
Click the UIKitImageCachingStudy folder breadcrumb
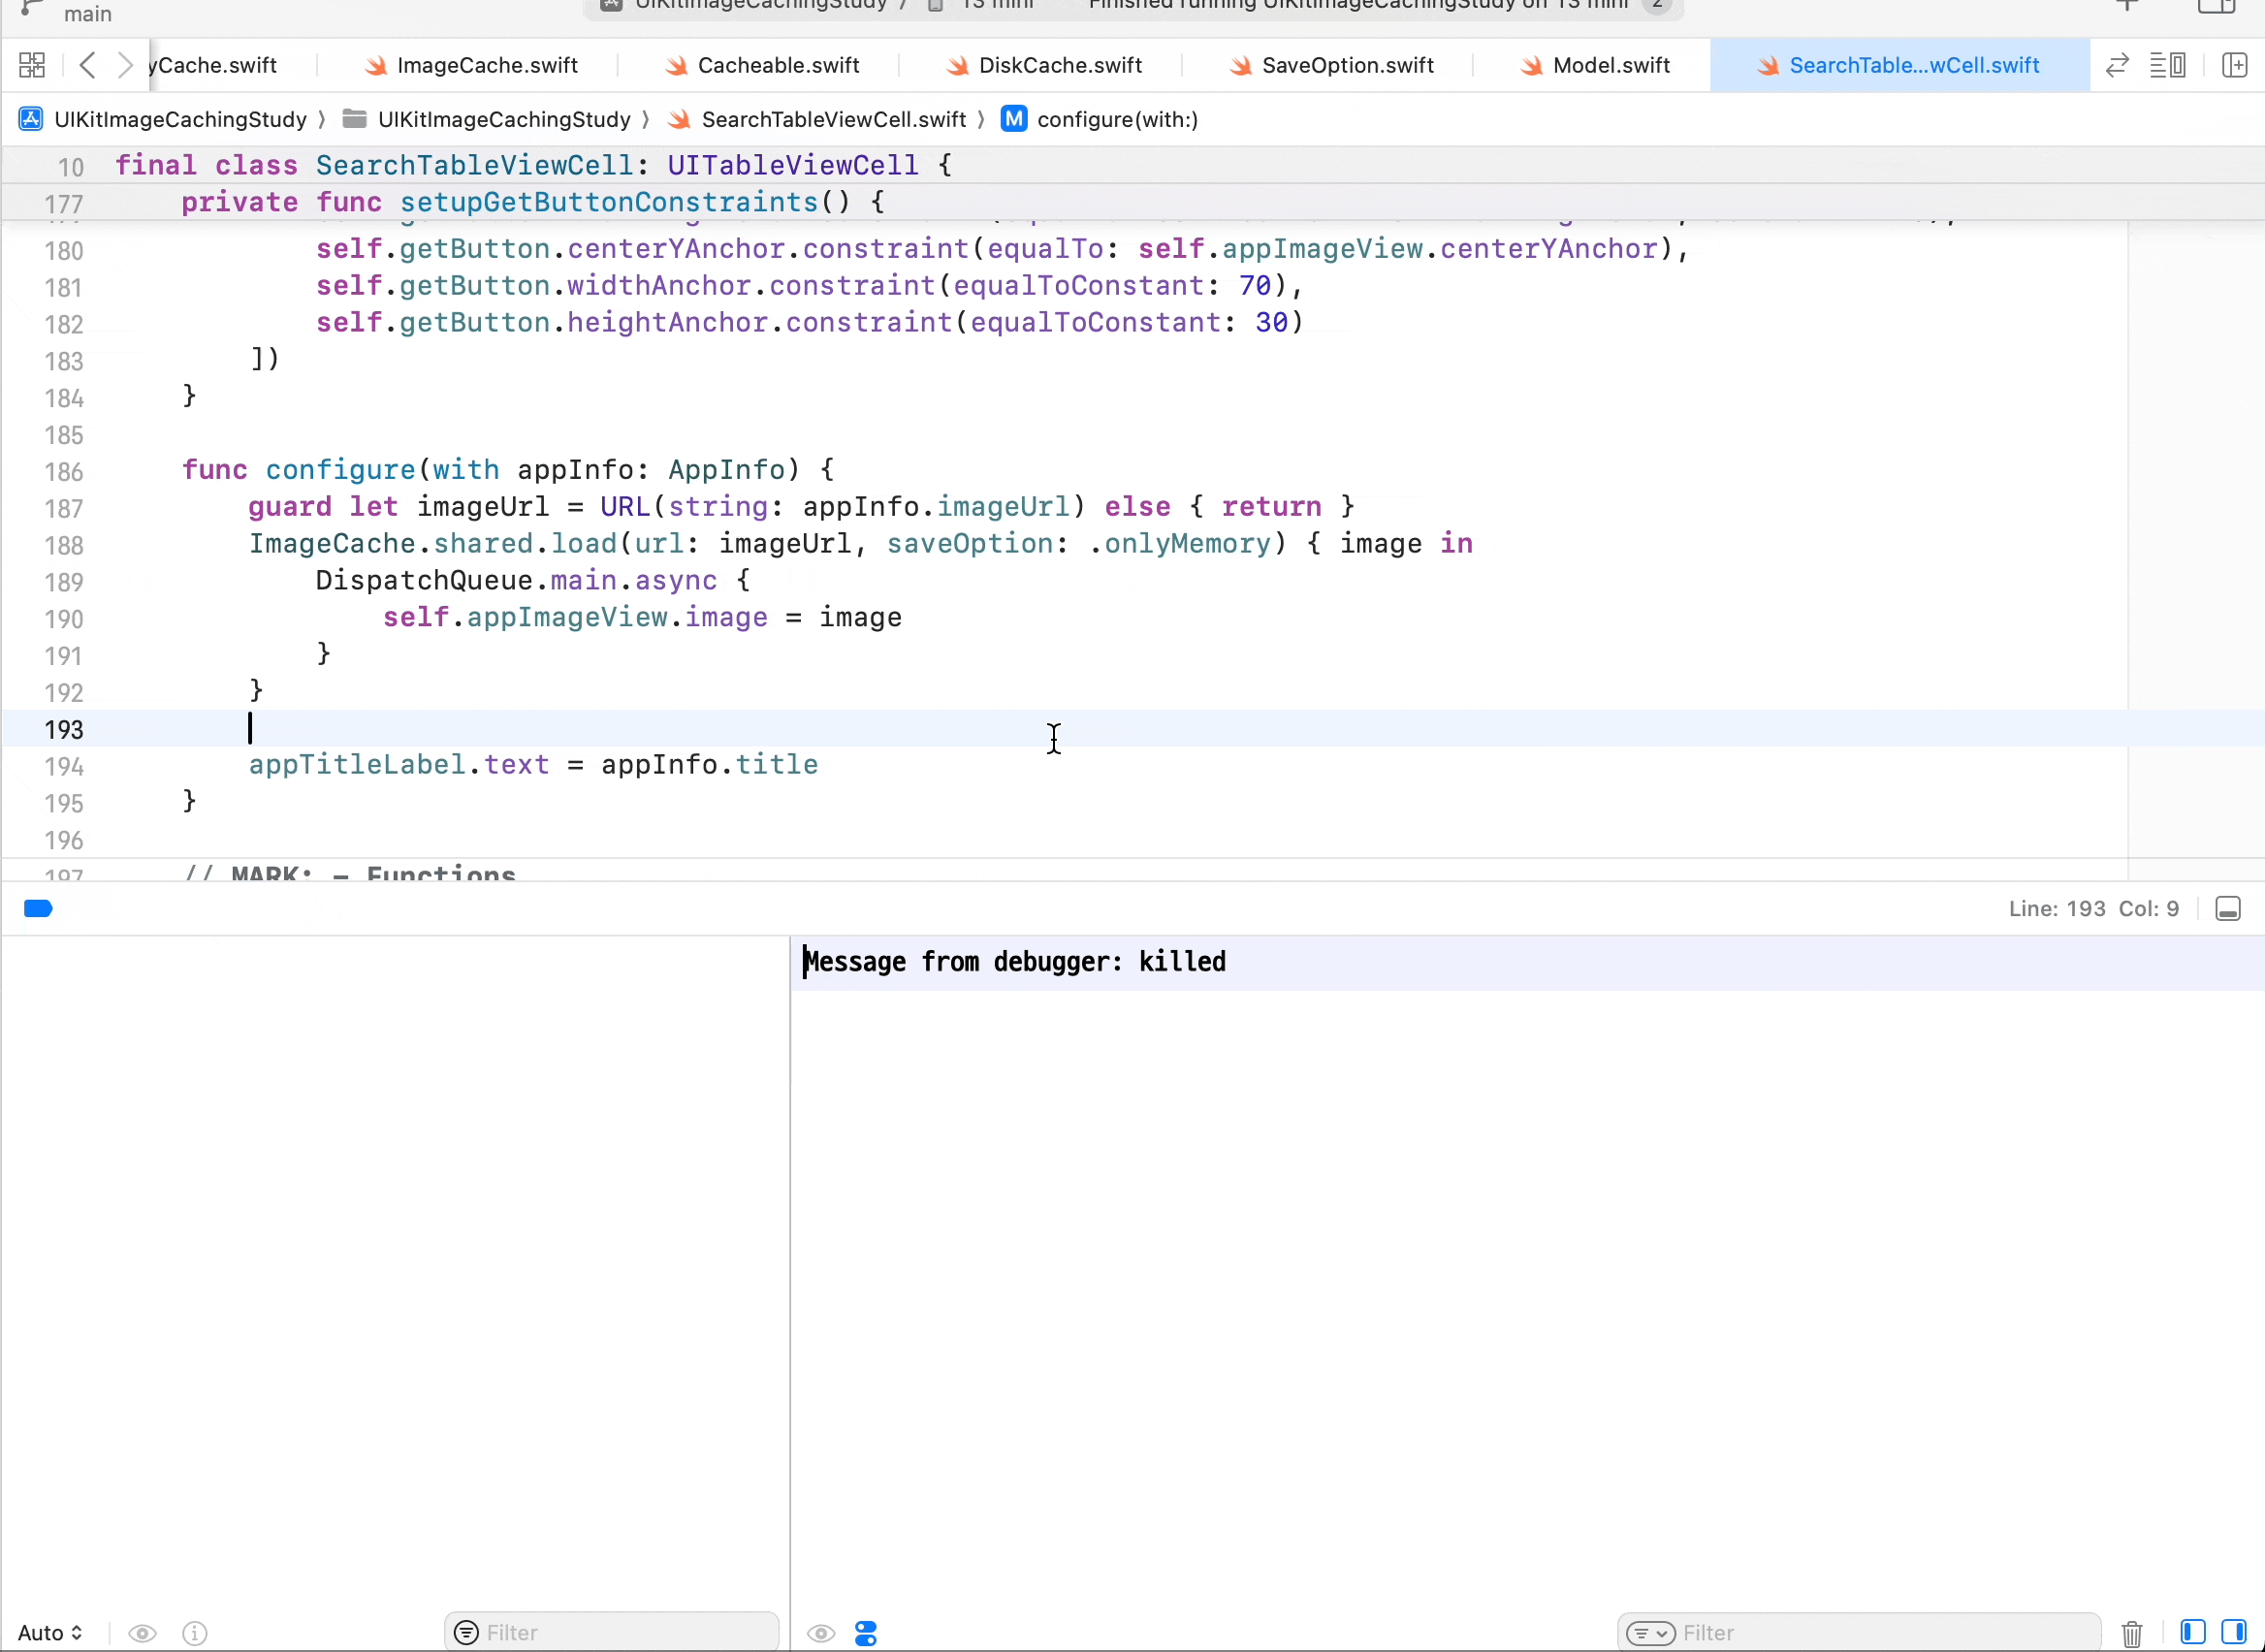503,120
